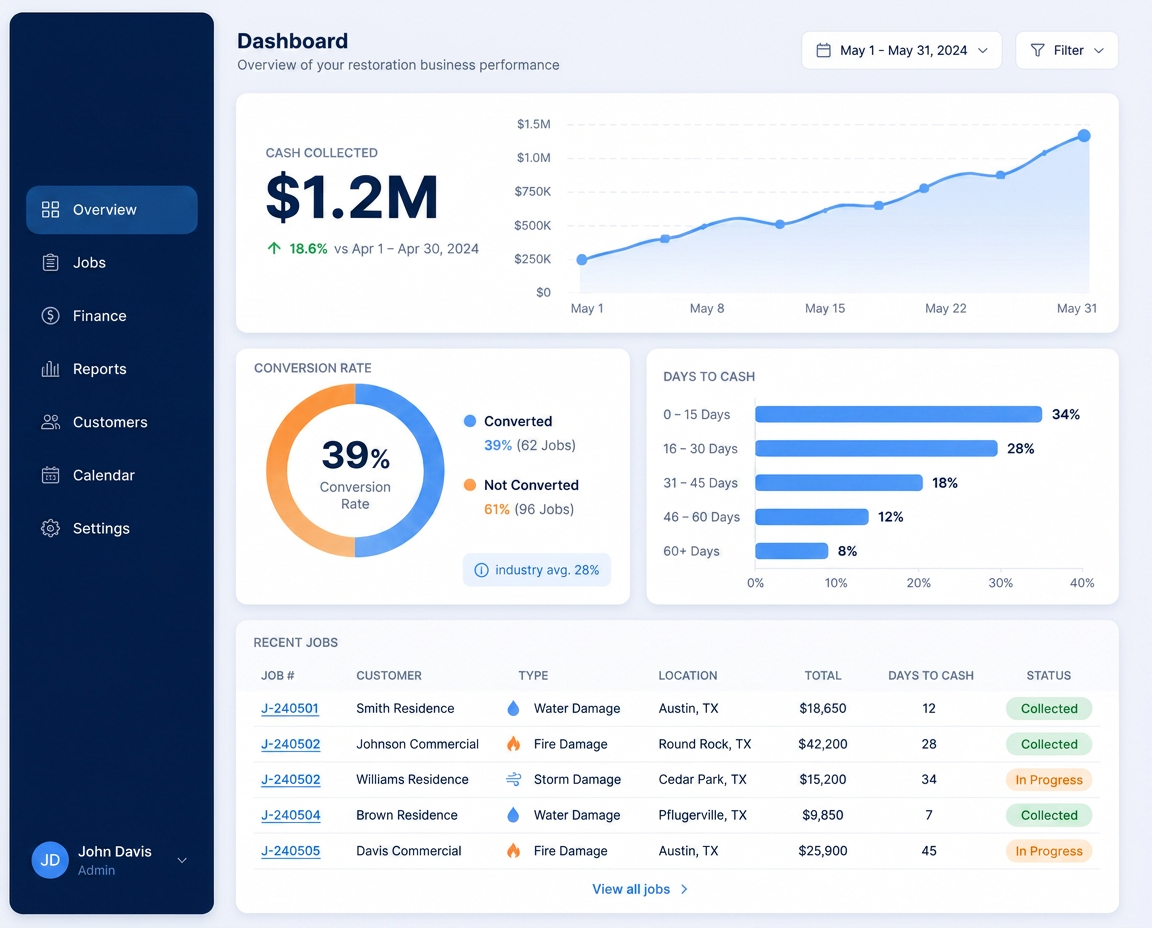This screenshot has height=928, width=1152.
Task: Expand the John Davis account chevron
Action: point(182,860)
